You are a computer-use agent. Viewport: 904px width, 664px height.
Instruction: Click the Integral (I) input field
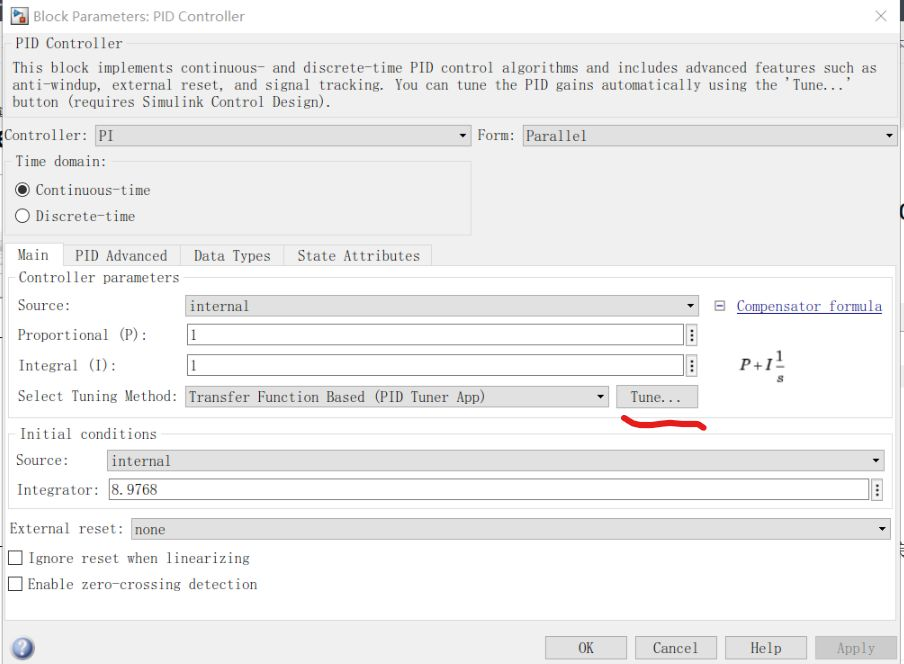coord(435,365)
